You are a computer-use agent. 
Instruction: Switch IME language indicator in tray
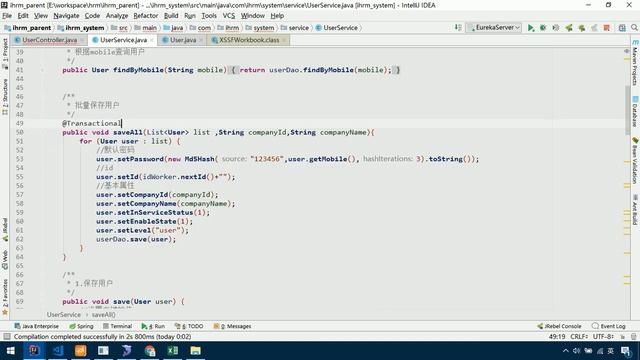tap(611, 351)
